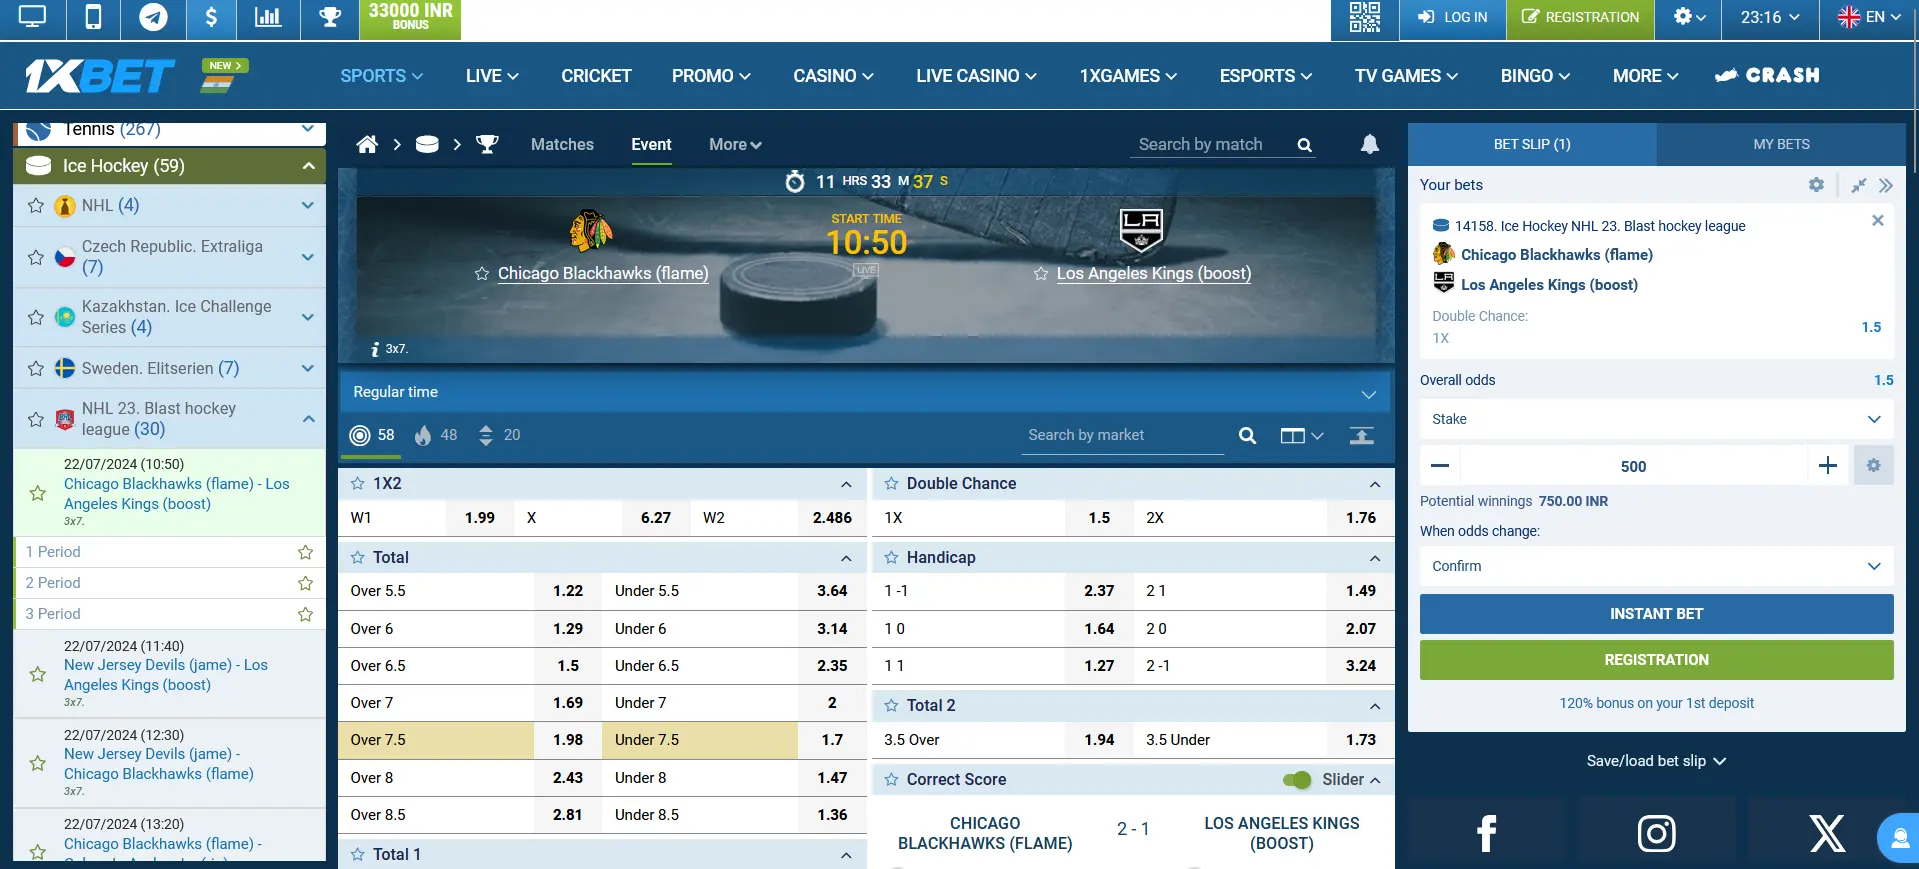This screenshot has height=869, width=1919.
Task: Remove Chicago Blackhawks bet from slip
Action: coord(1877,220)
